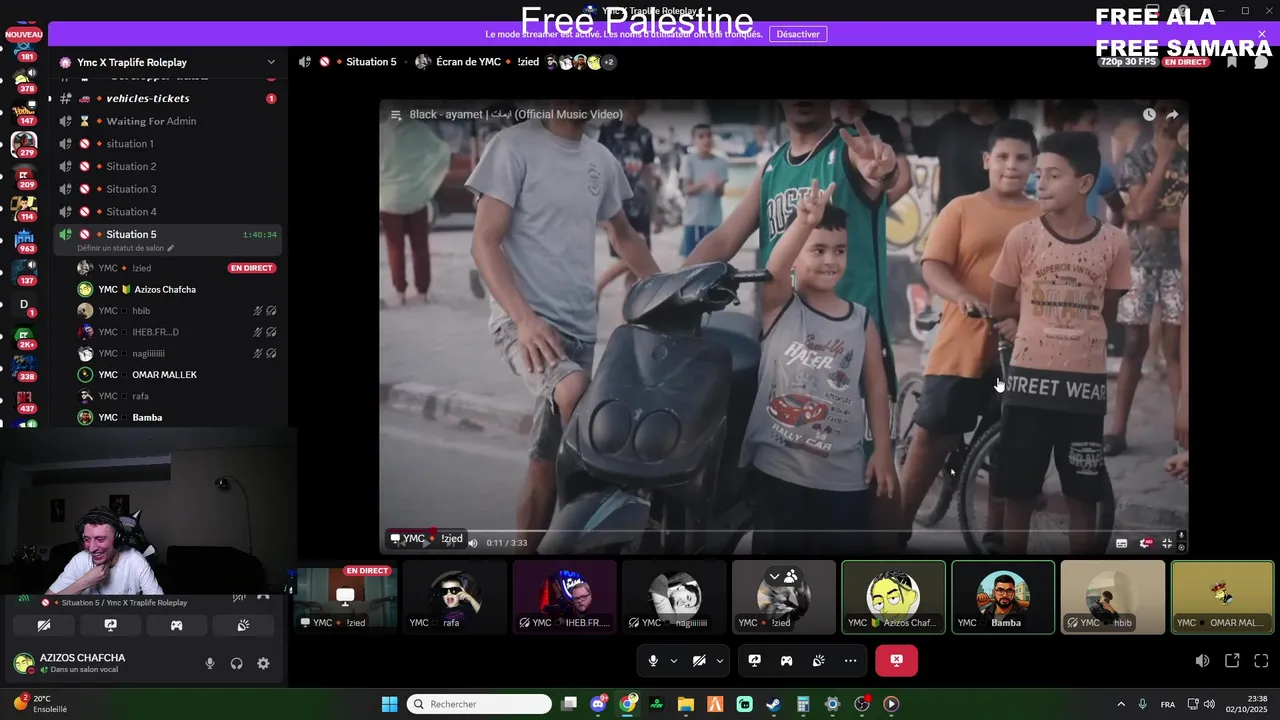Image resolution: width=1280 pixels, height=720 pixels.
Task: Open soundboard in the voice panel
Action: click(x=242, y=625)
